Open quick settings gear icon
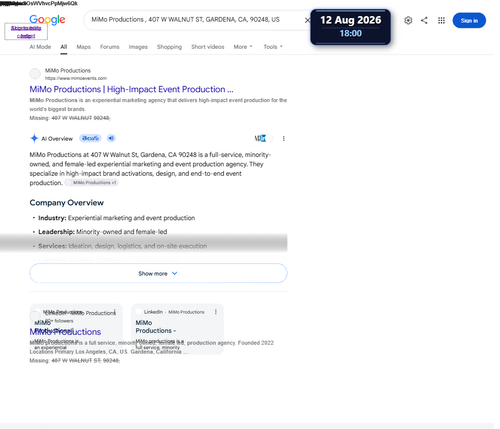 click(408, 20)
